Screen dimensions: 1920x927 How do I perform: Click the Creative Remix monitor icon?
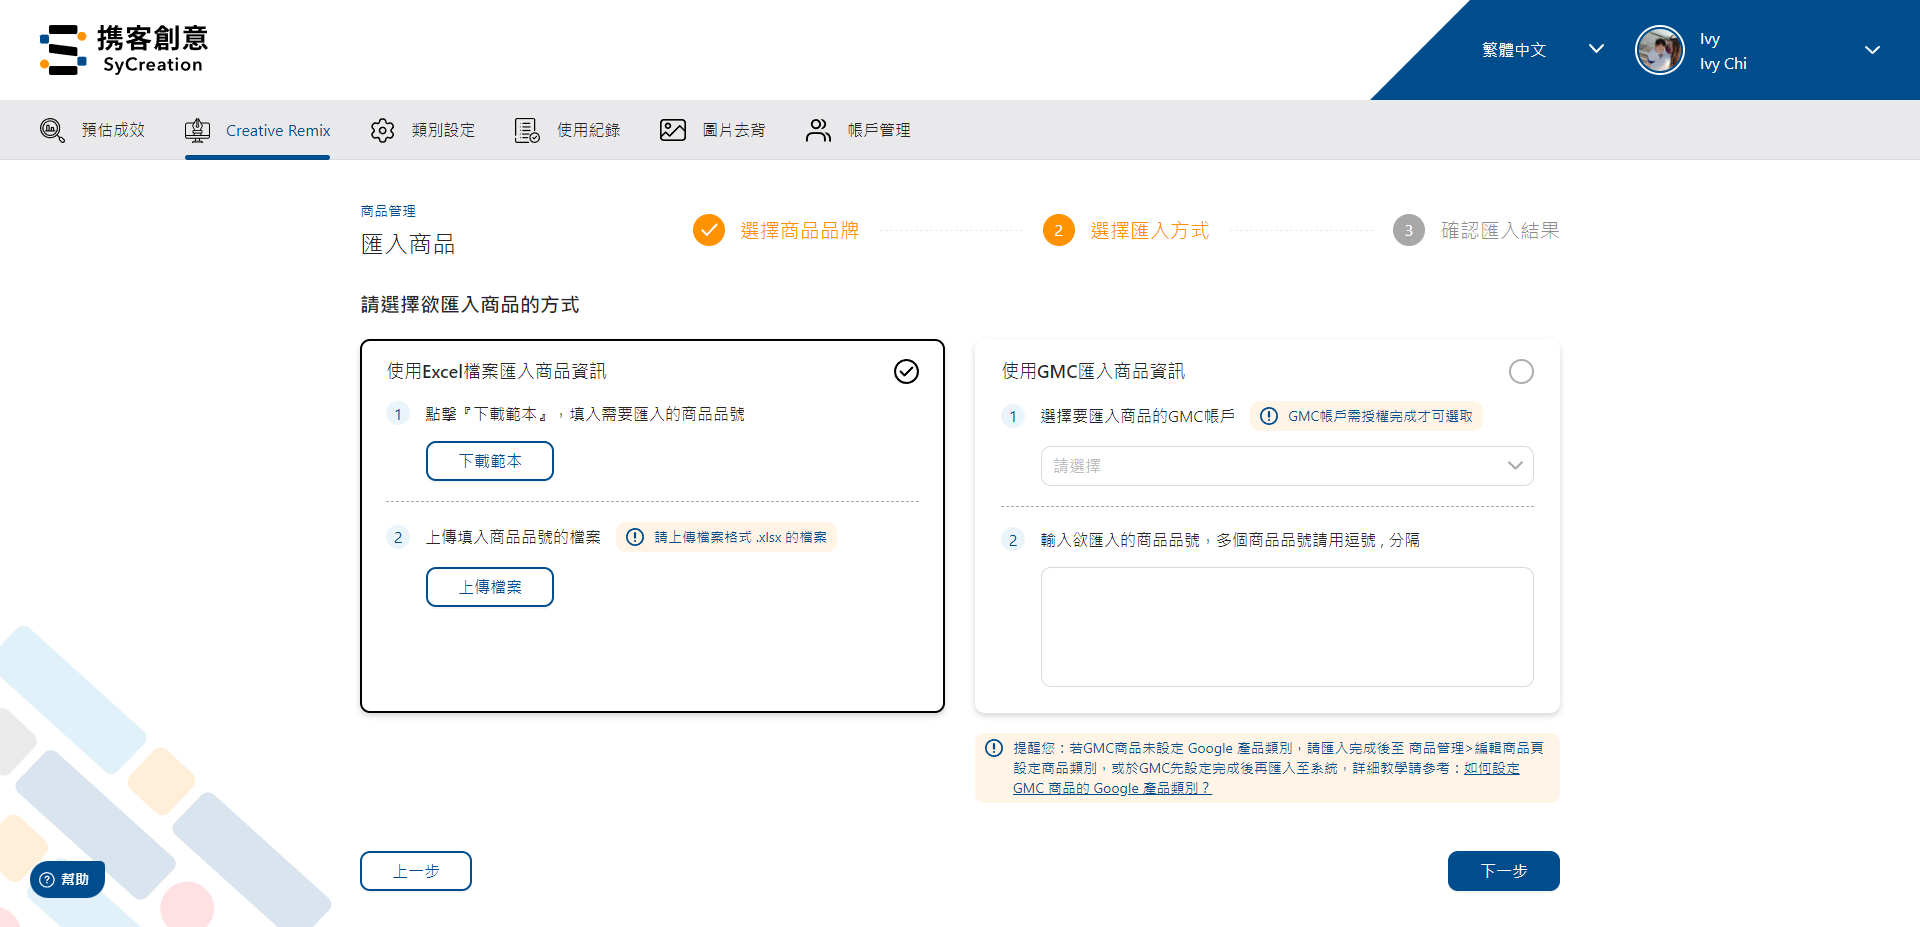(x=198, y=130)
